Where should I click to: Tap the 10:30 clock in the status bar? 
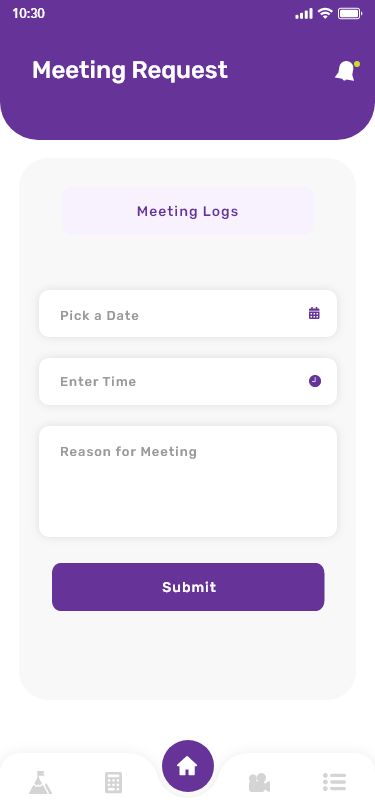[28, 13]
